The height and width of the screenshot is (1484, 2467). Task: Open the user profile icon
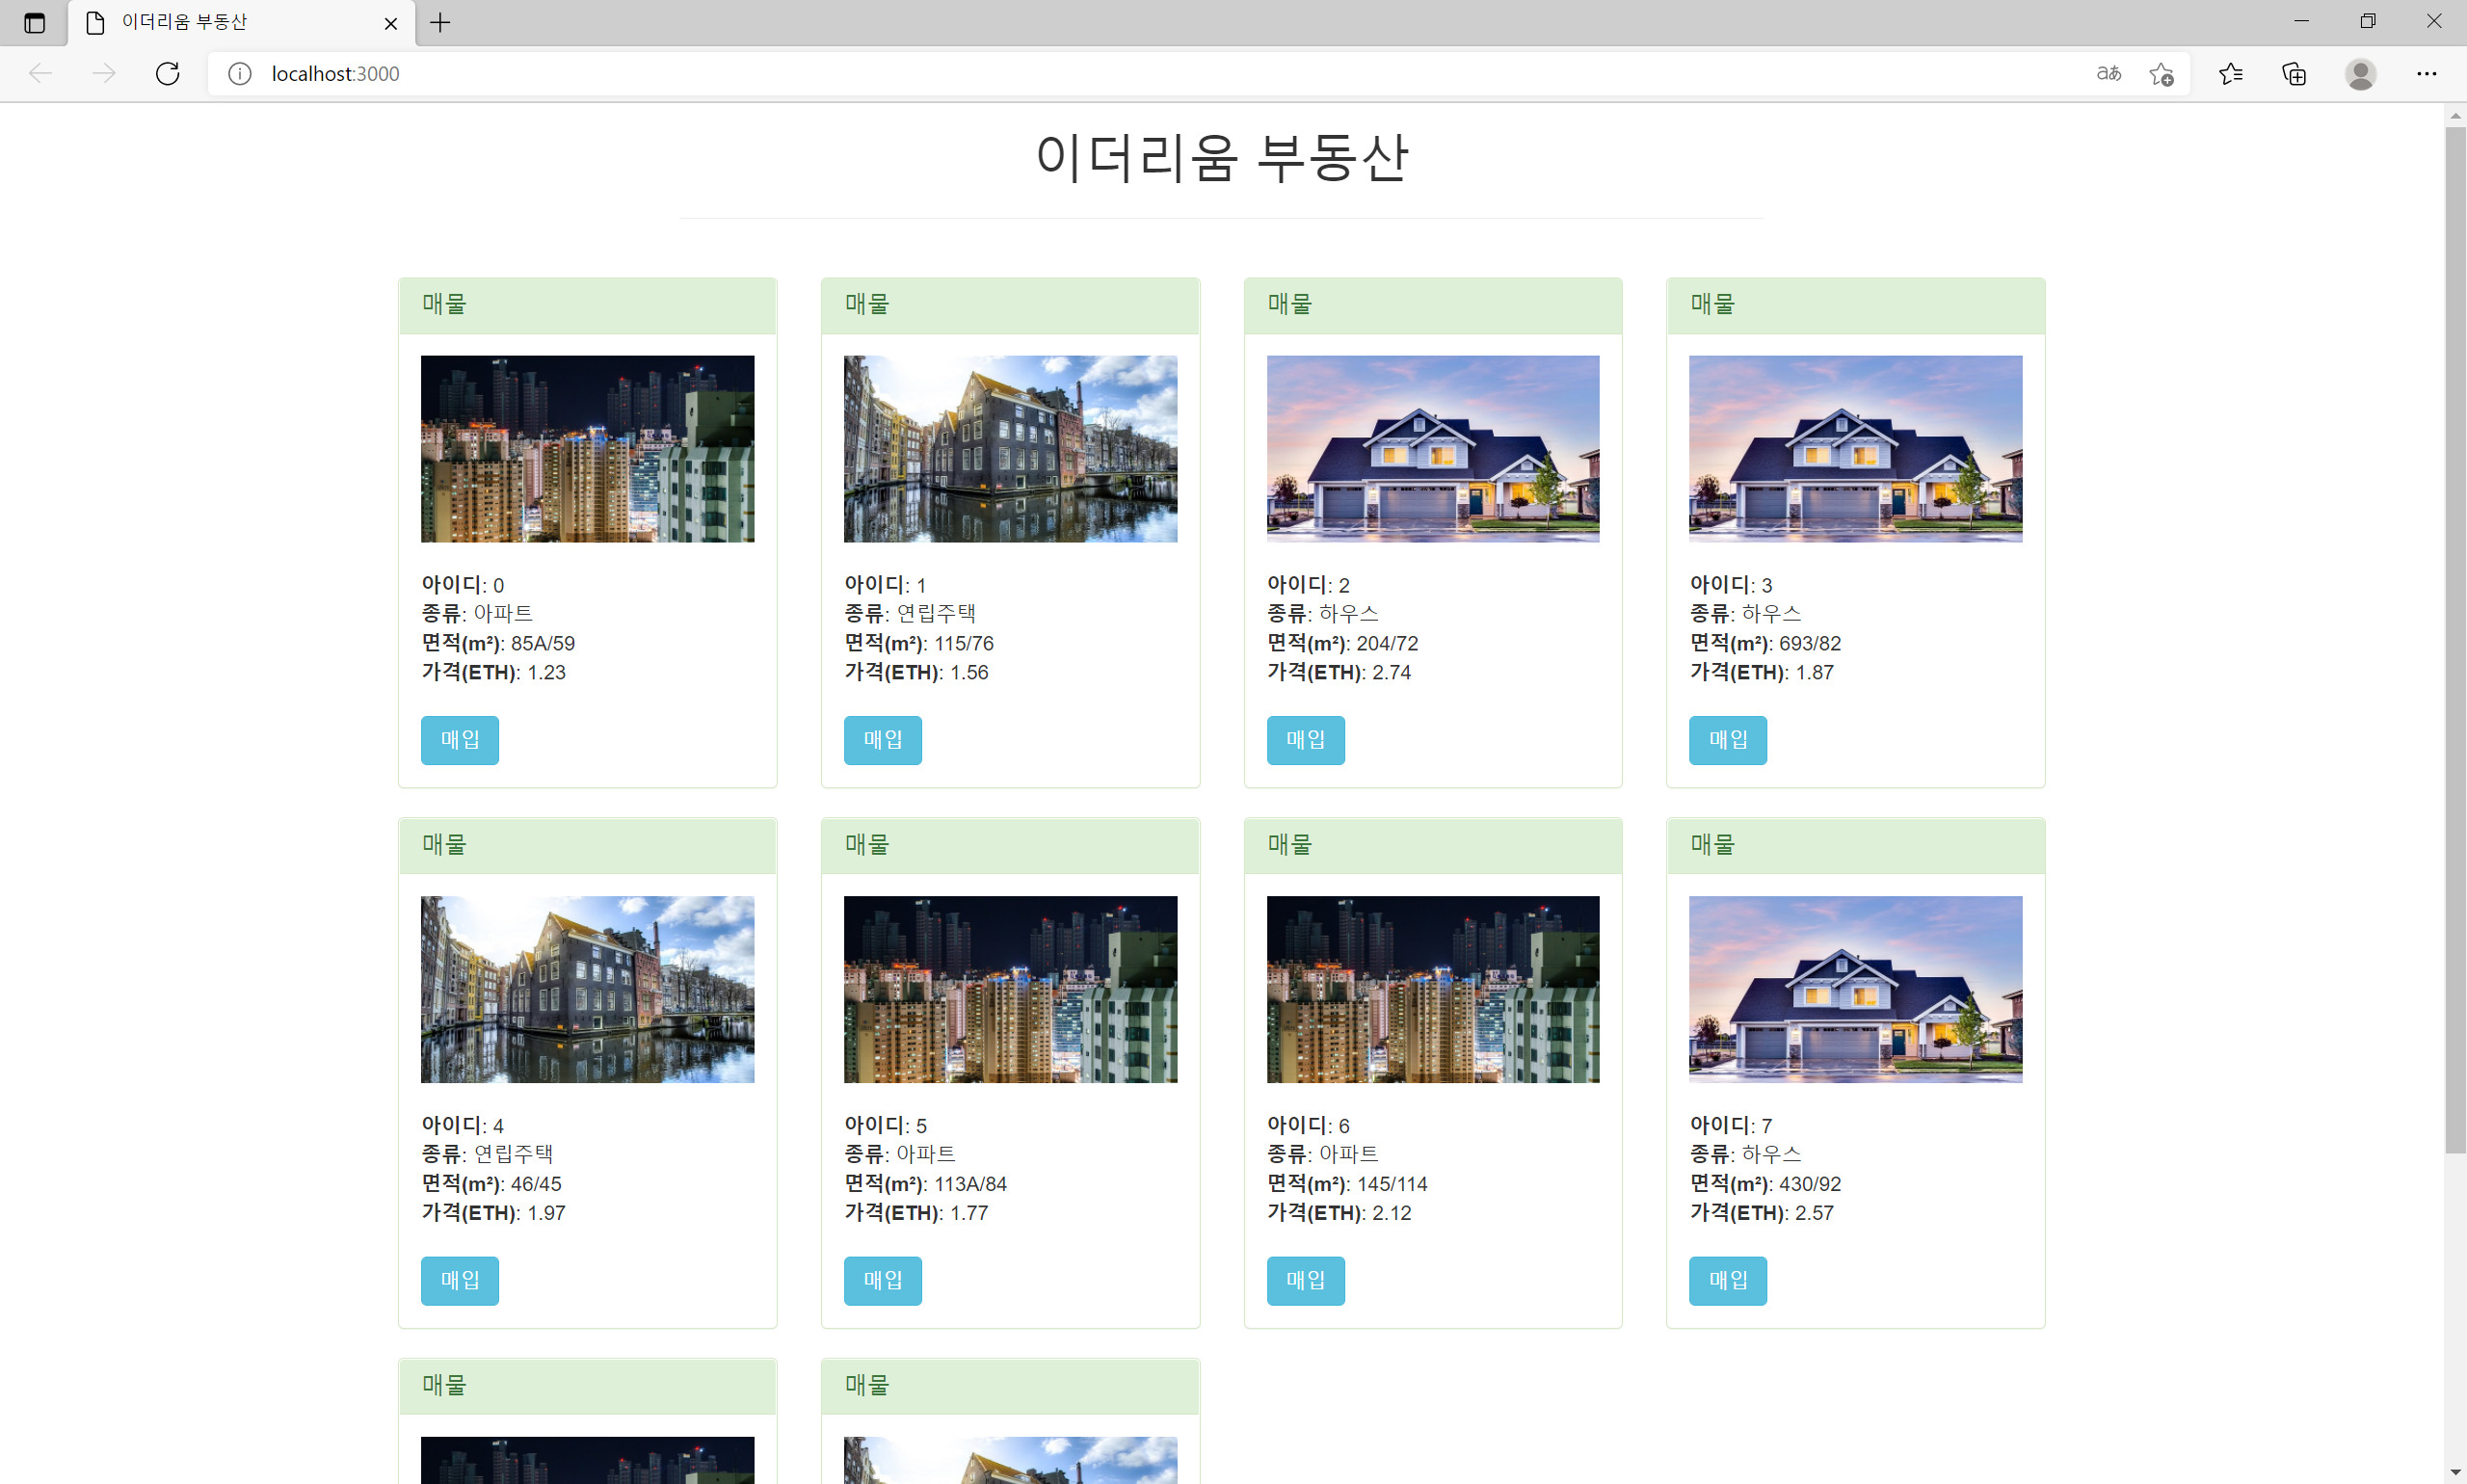pyautogui.click(x=2360, y=74)
